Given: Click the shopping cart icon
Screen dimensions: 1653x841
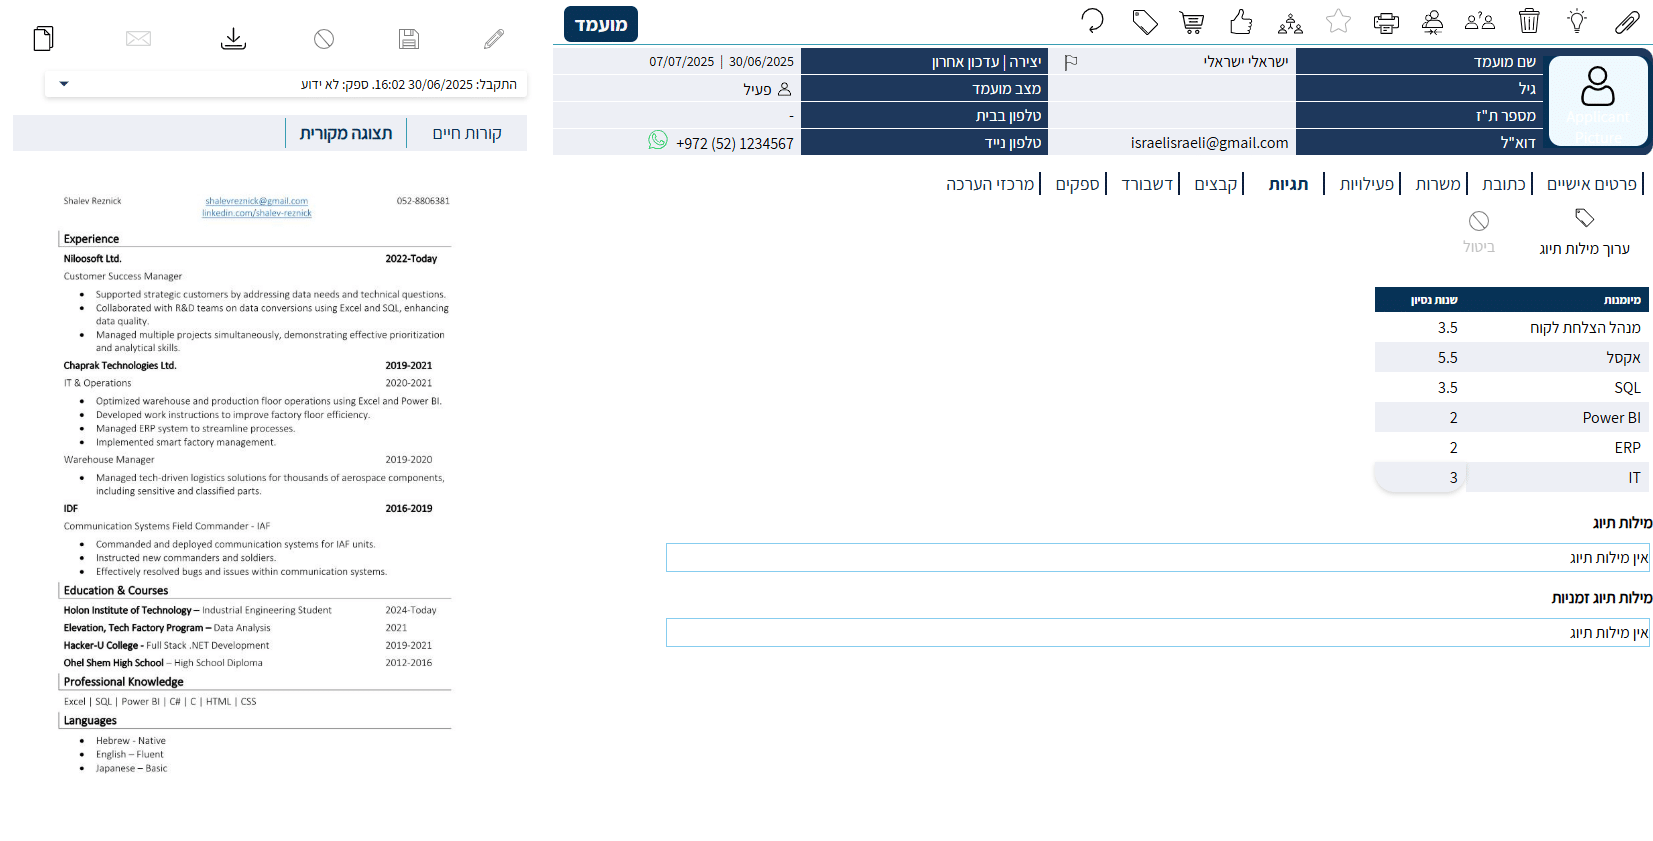Looking at the screenshot, I should click(1191, 22).
